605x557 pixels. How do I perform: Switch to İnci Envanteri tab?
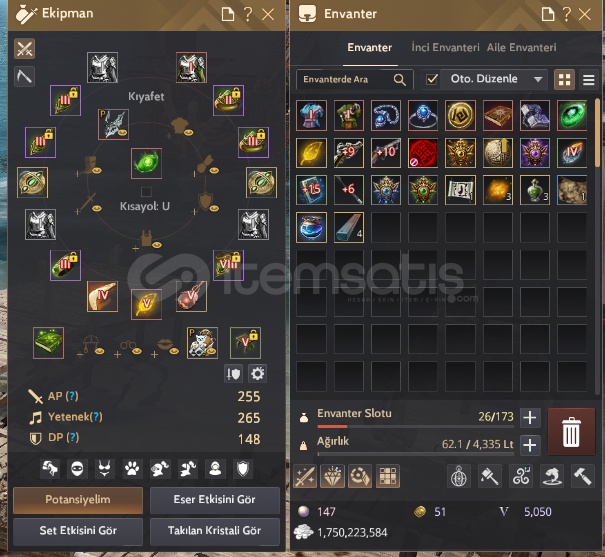point(445,47)
